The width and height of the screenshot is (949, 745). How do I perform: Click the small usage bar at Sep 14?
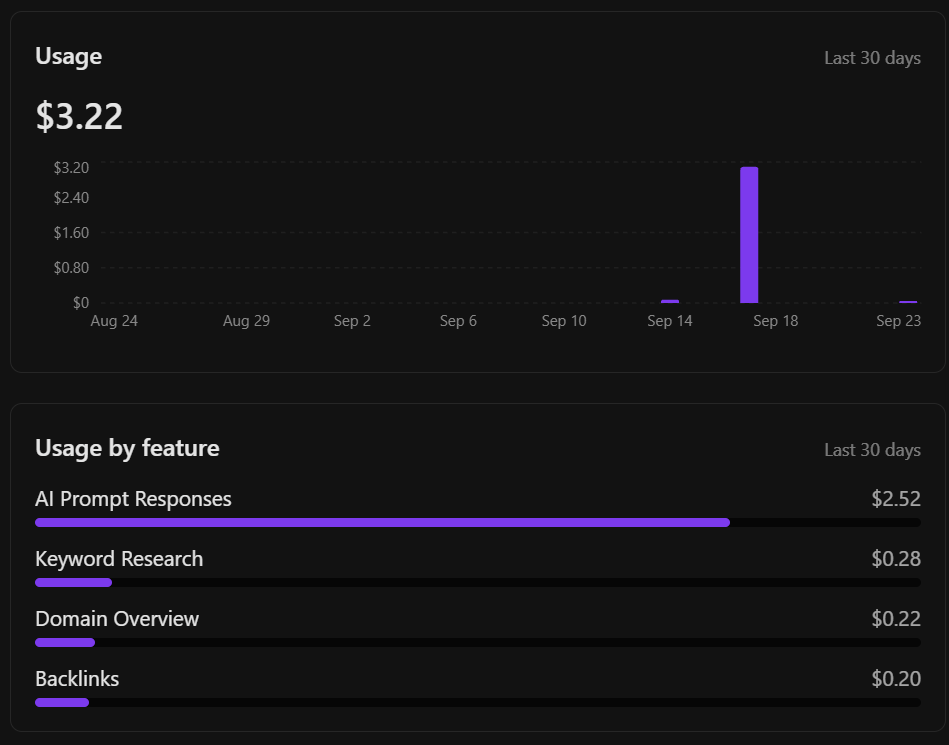coord(669,301)
